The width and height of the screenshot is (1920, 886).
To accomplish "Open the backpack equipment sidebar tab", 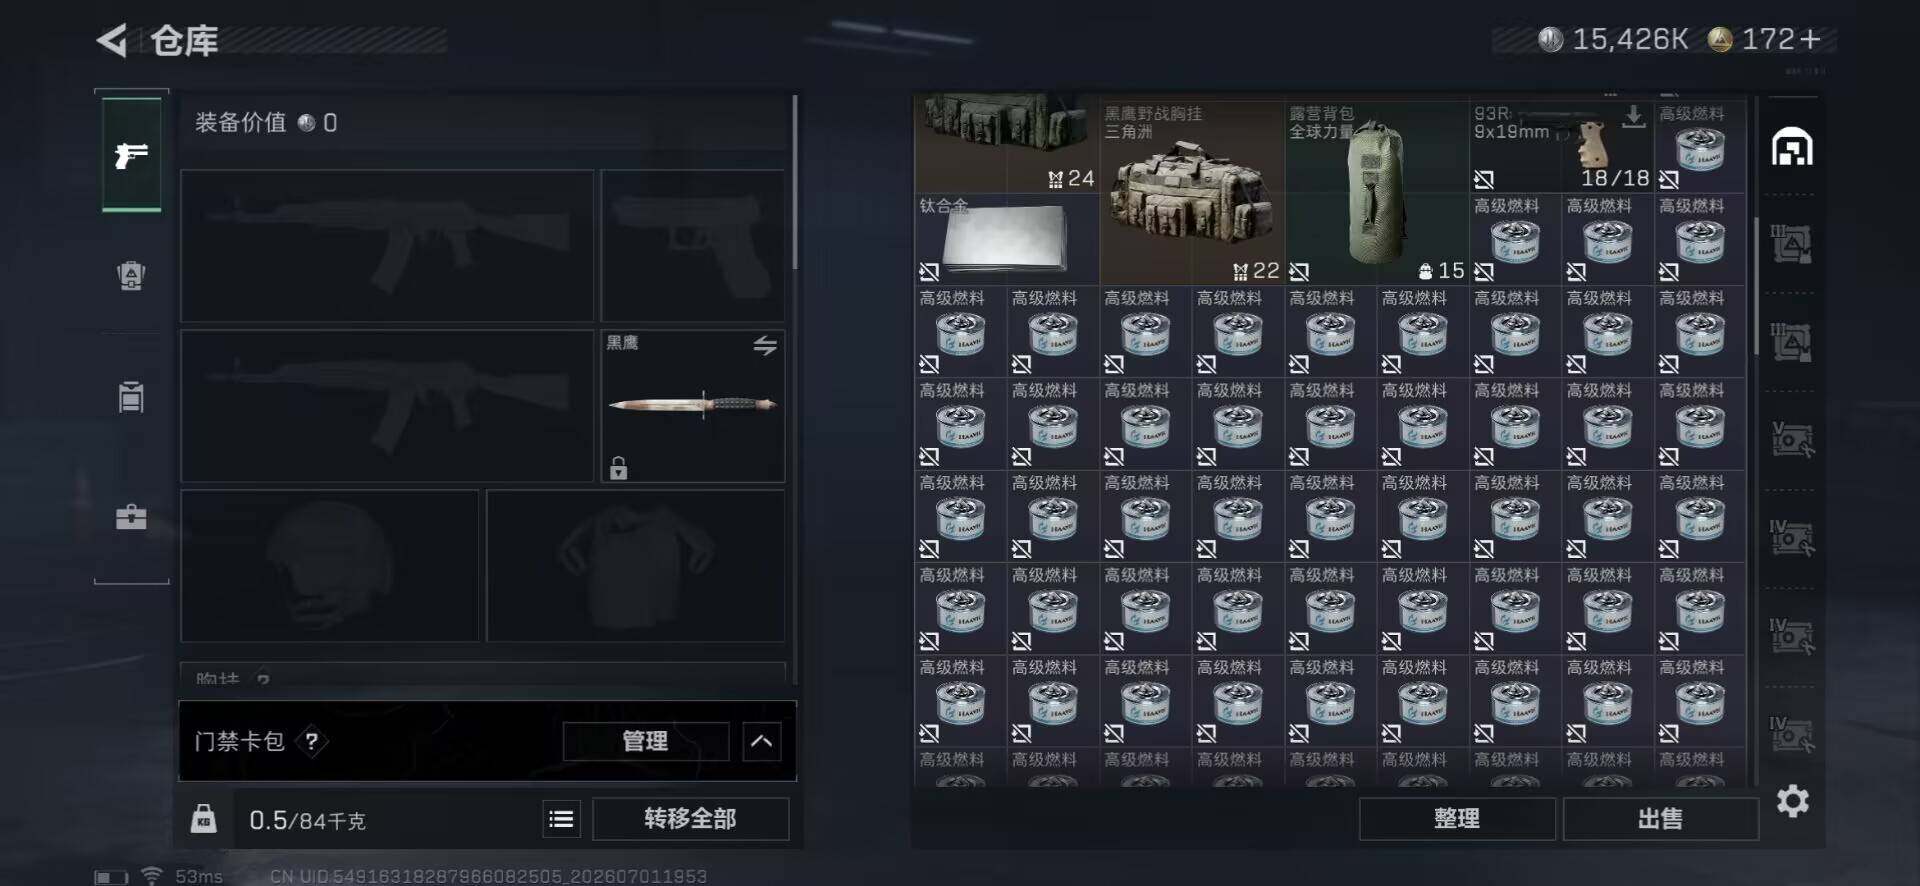I will click(x=131, y=275).
